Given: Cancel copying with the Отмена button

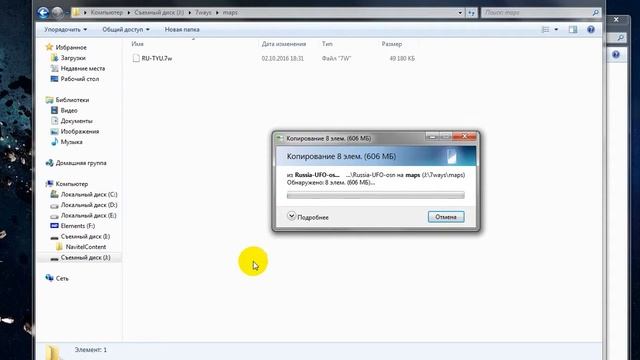Looking at the screenshot, I should pos(446,217).
